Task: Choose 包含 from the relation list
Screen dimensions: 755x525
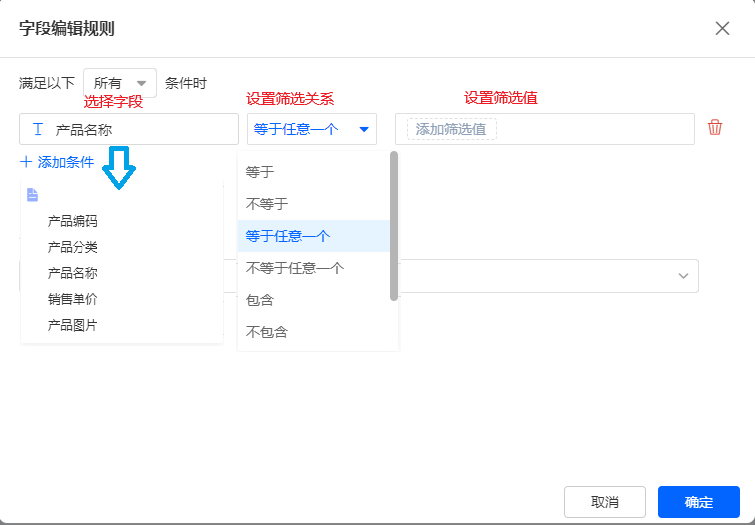Action: click(x=260, y=300)
